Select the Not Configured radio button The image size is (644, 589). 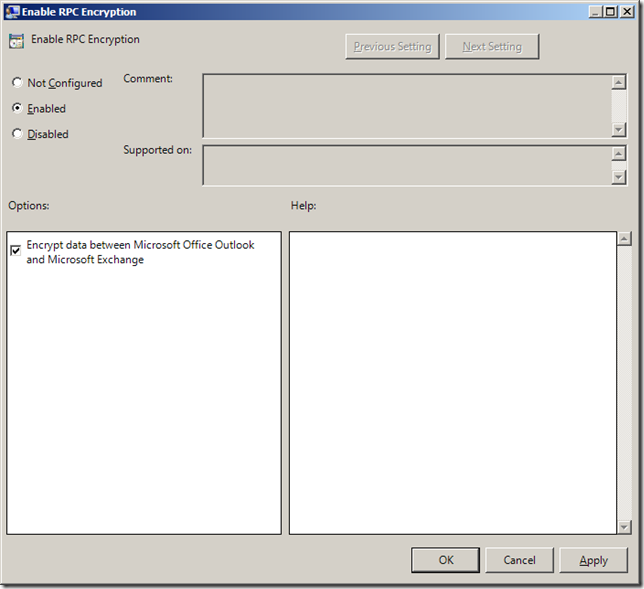click(x=17, y=83)
